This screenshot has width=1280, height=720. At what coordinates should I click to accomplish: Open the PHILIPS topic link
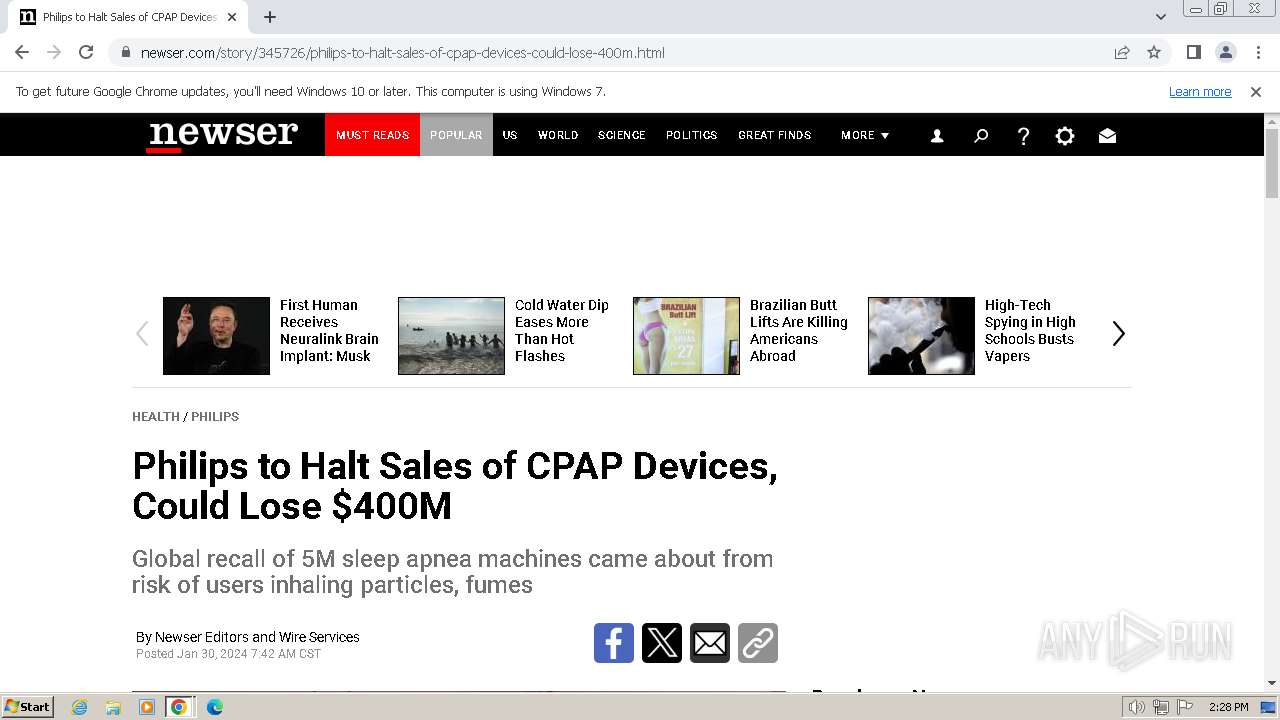[215, 417]
